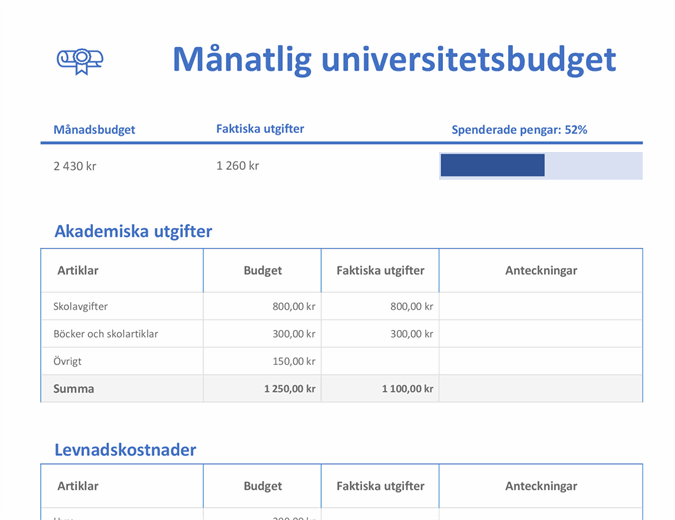Select the Summa row label
Screen dimensions: 675x520
pos(74,389)
